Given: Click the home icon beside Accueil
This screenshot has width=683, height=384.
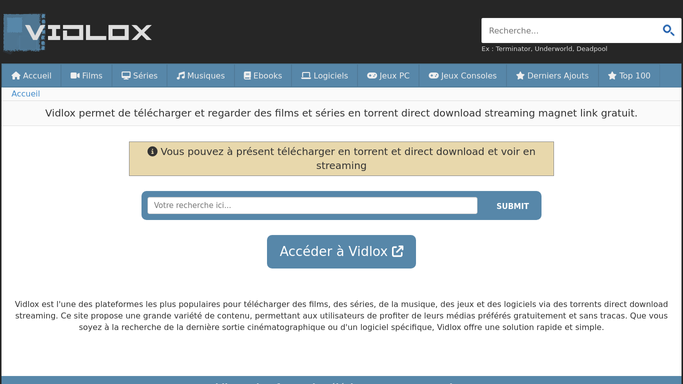Looking at the screenshot, I should point(16,76).
